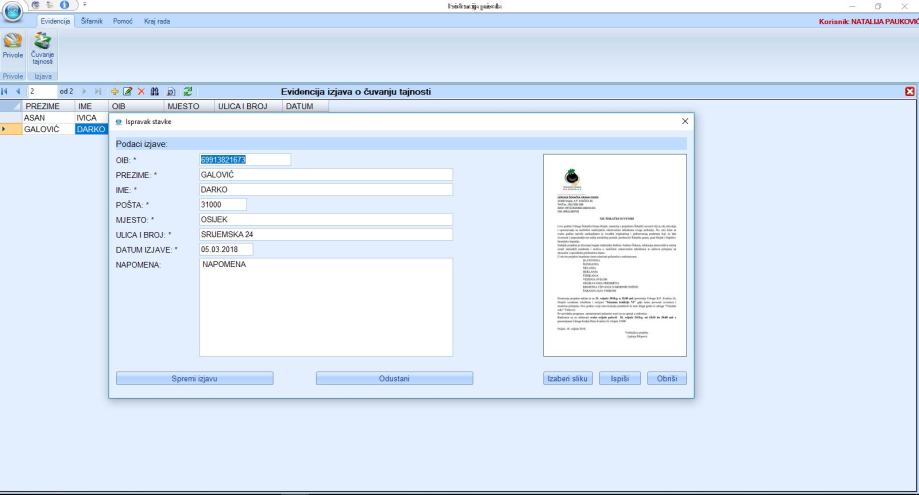The width and height of the screenshot is (919, 495).
Task: Click the Obriši button
Action: pyautogui.click(x=667, y=378)
